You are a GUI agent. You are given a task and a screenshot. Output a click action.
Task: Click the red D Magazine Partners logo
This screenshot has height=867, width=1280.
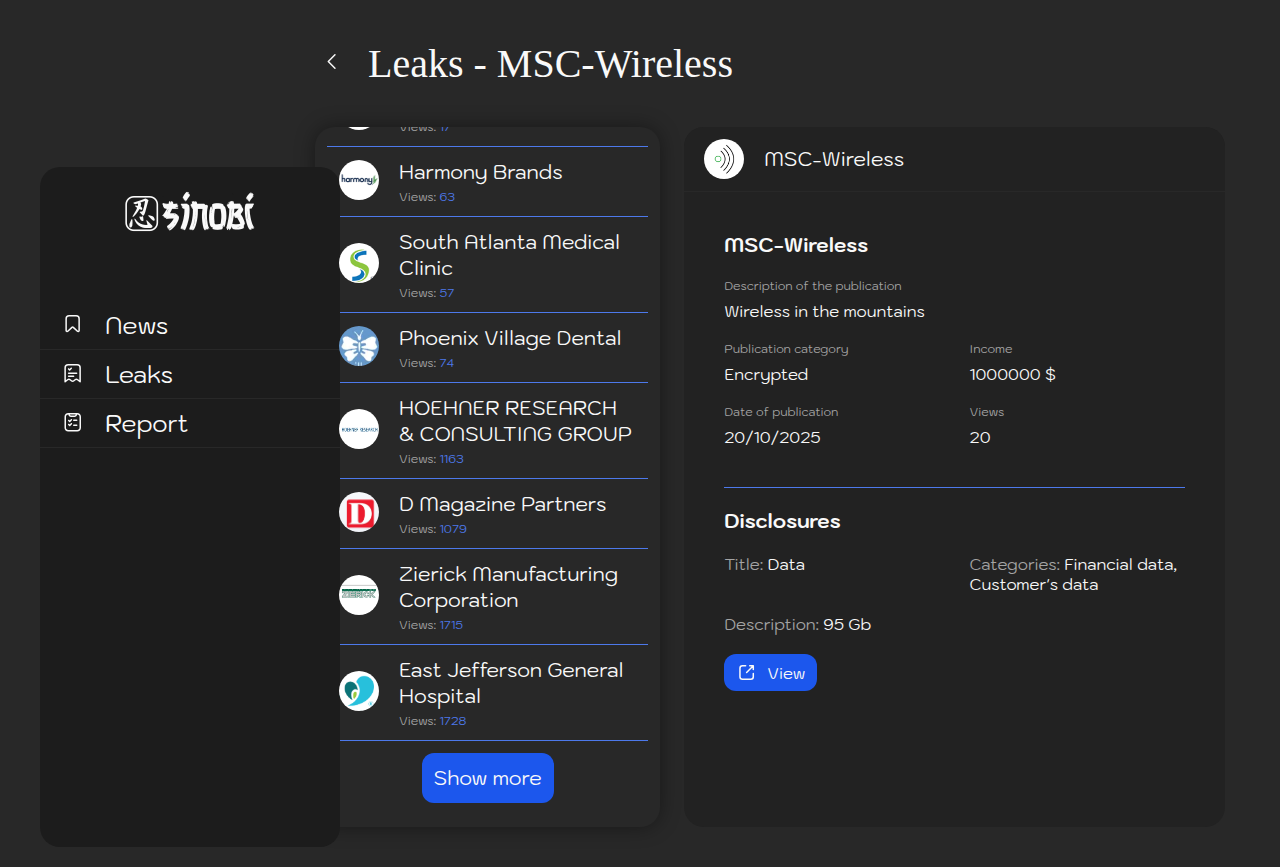359,512
